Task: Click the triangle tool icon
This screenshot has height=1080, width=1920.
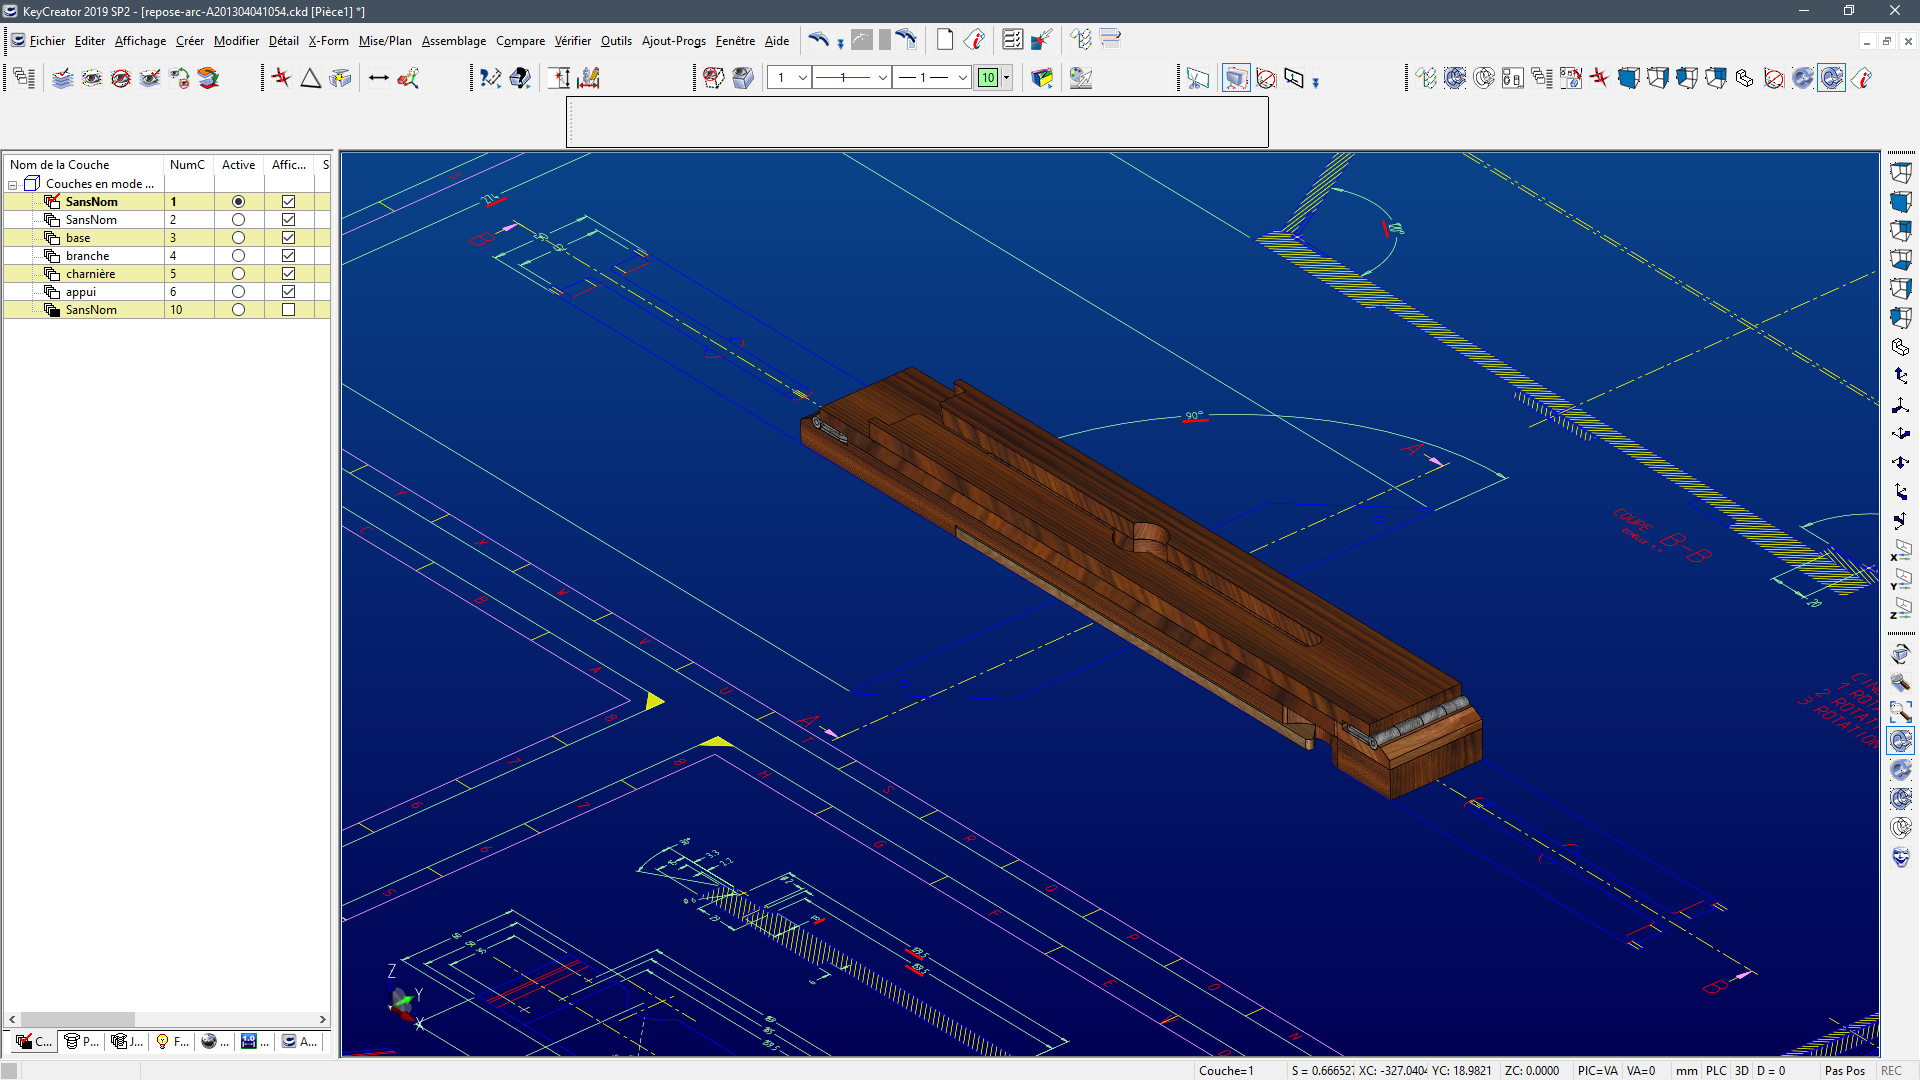Action: click(311, 78)
